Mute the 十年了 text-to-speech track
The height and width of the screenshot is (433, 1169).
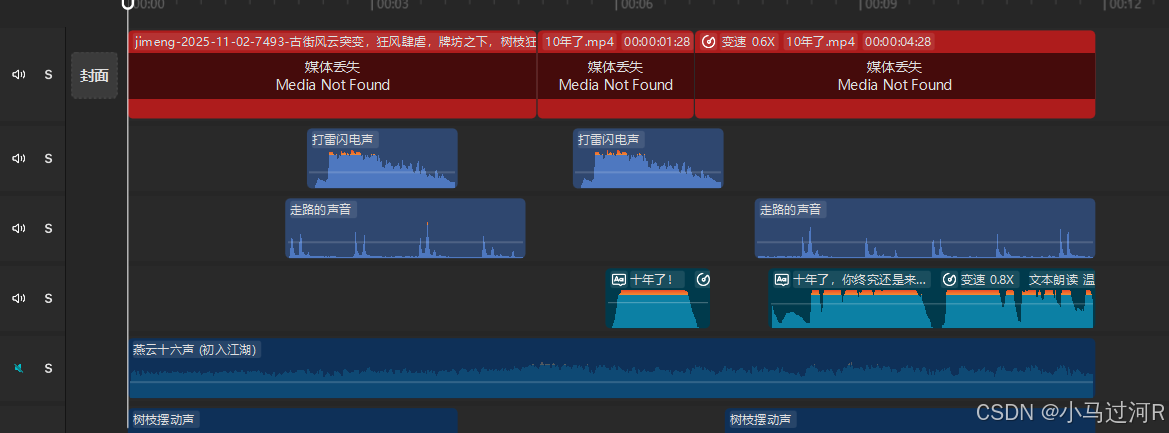(x=19, y=298)
